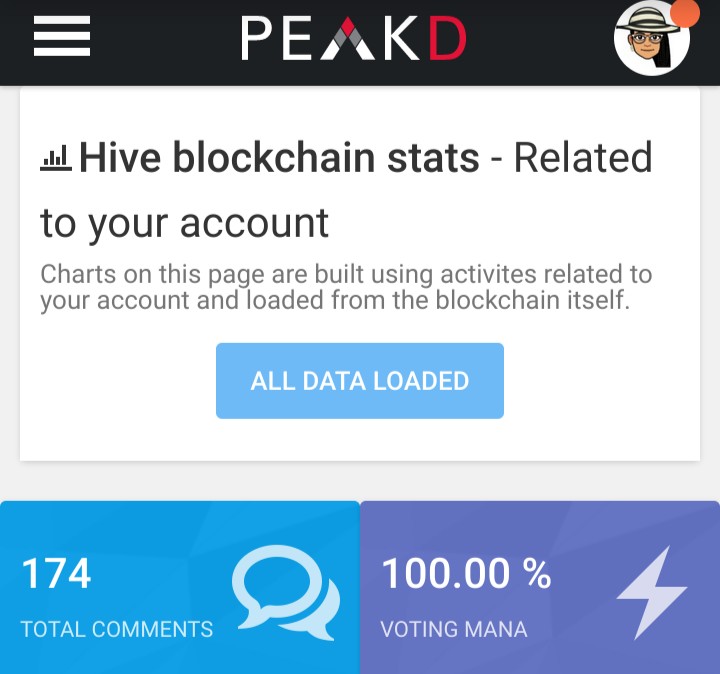Click the ALL DATA LOADED button

[x=360, y=381]
